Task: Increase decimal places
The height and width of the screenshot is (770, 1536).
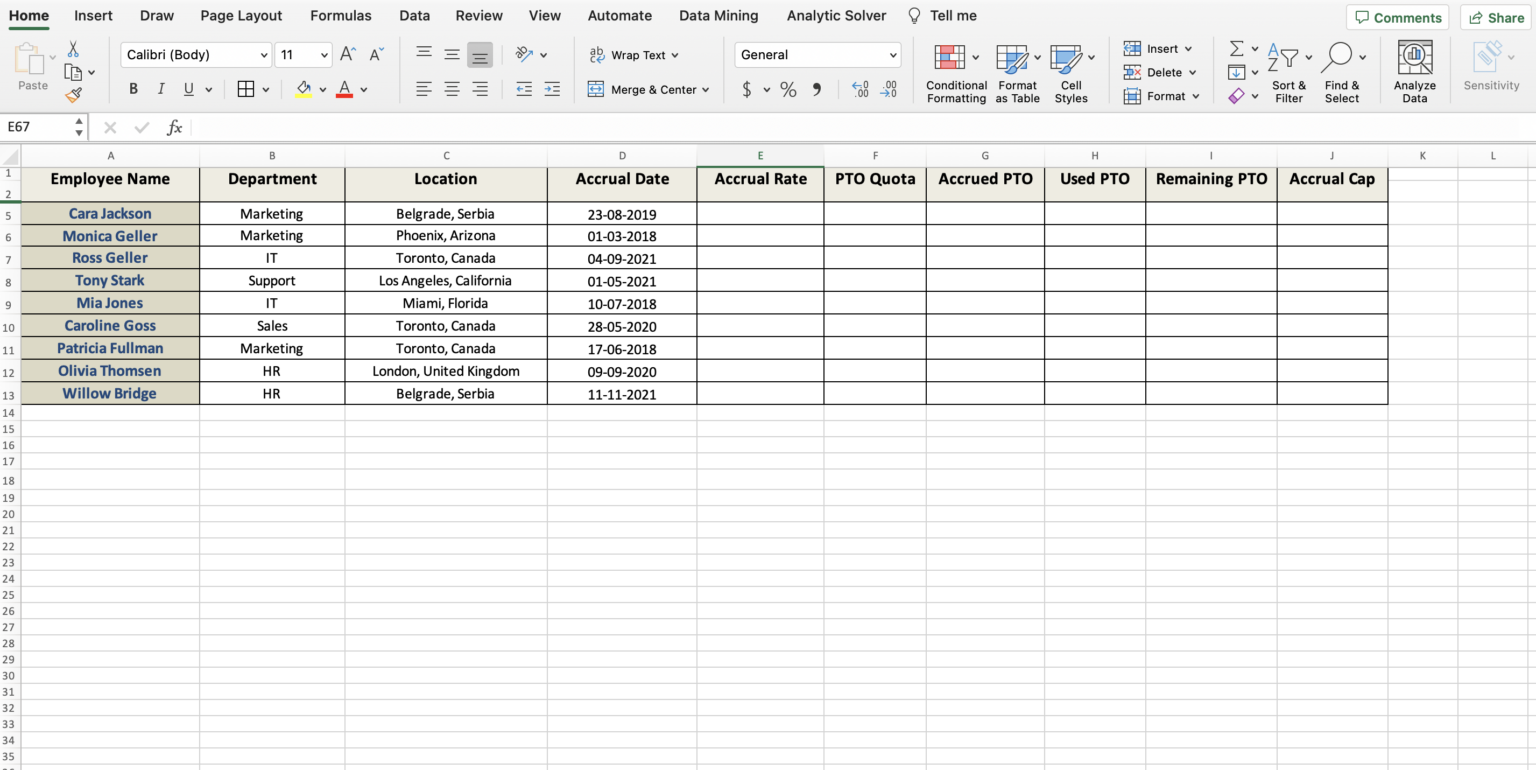Action: [x=860, y=90]
